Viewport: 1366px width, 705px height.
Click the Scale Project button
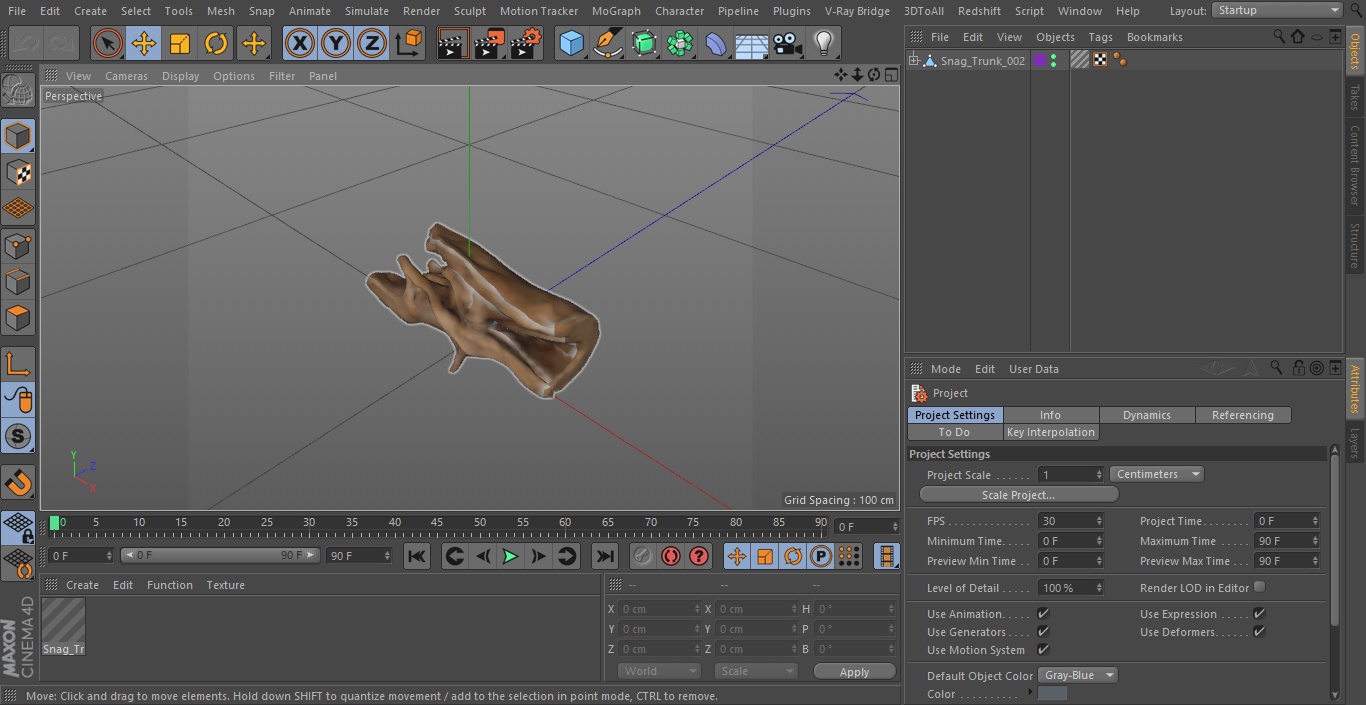coord(1018,495)
